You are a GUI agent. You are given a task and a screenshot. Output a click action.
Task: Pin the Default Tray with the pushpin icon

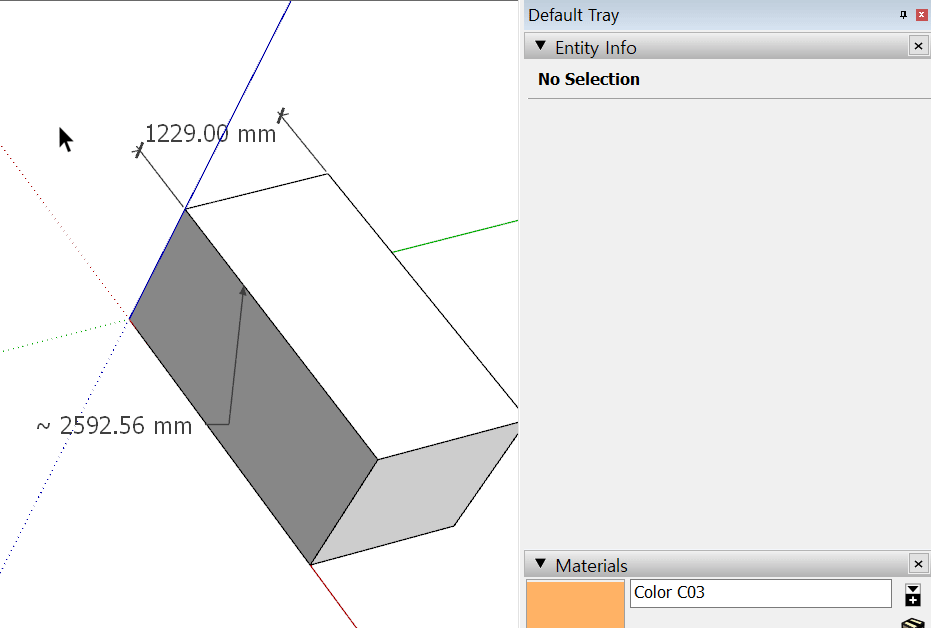[x=903, y=15]
